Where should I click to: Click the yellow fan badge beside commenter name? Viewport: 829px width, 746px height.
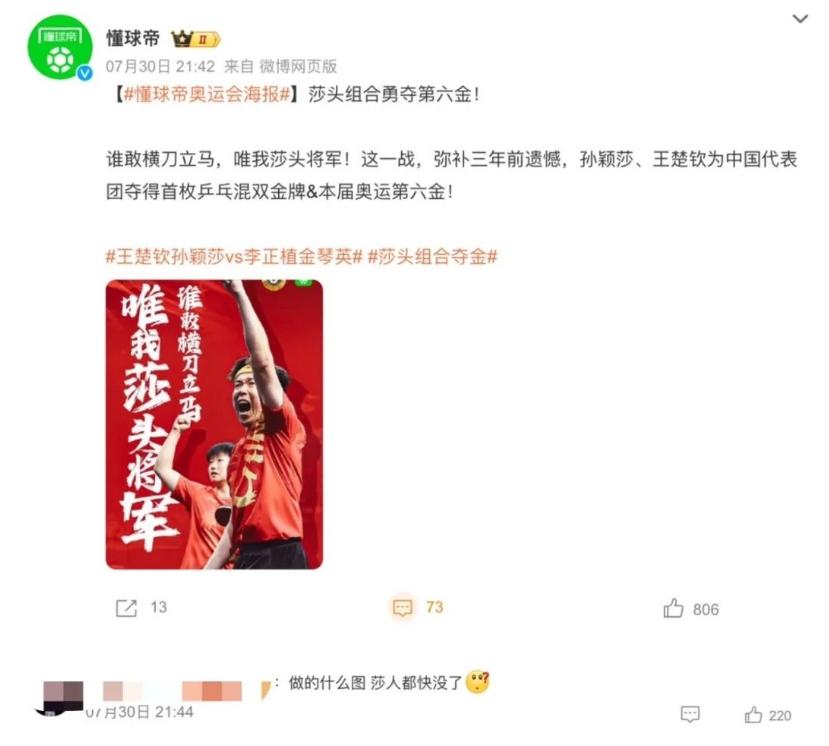pyautogui.click(x=266, y=690)
